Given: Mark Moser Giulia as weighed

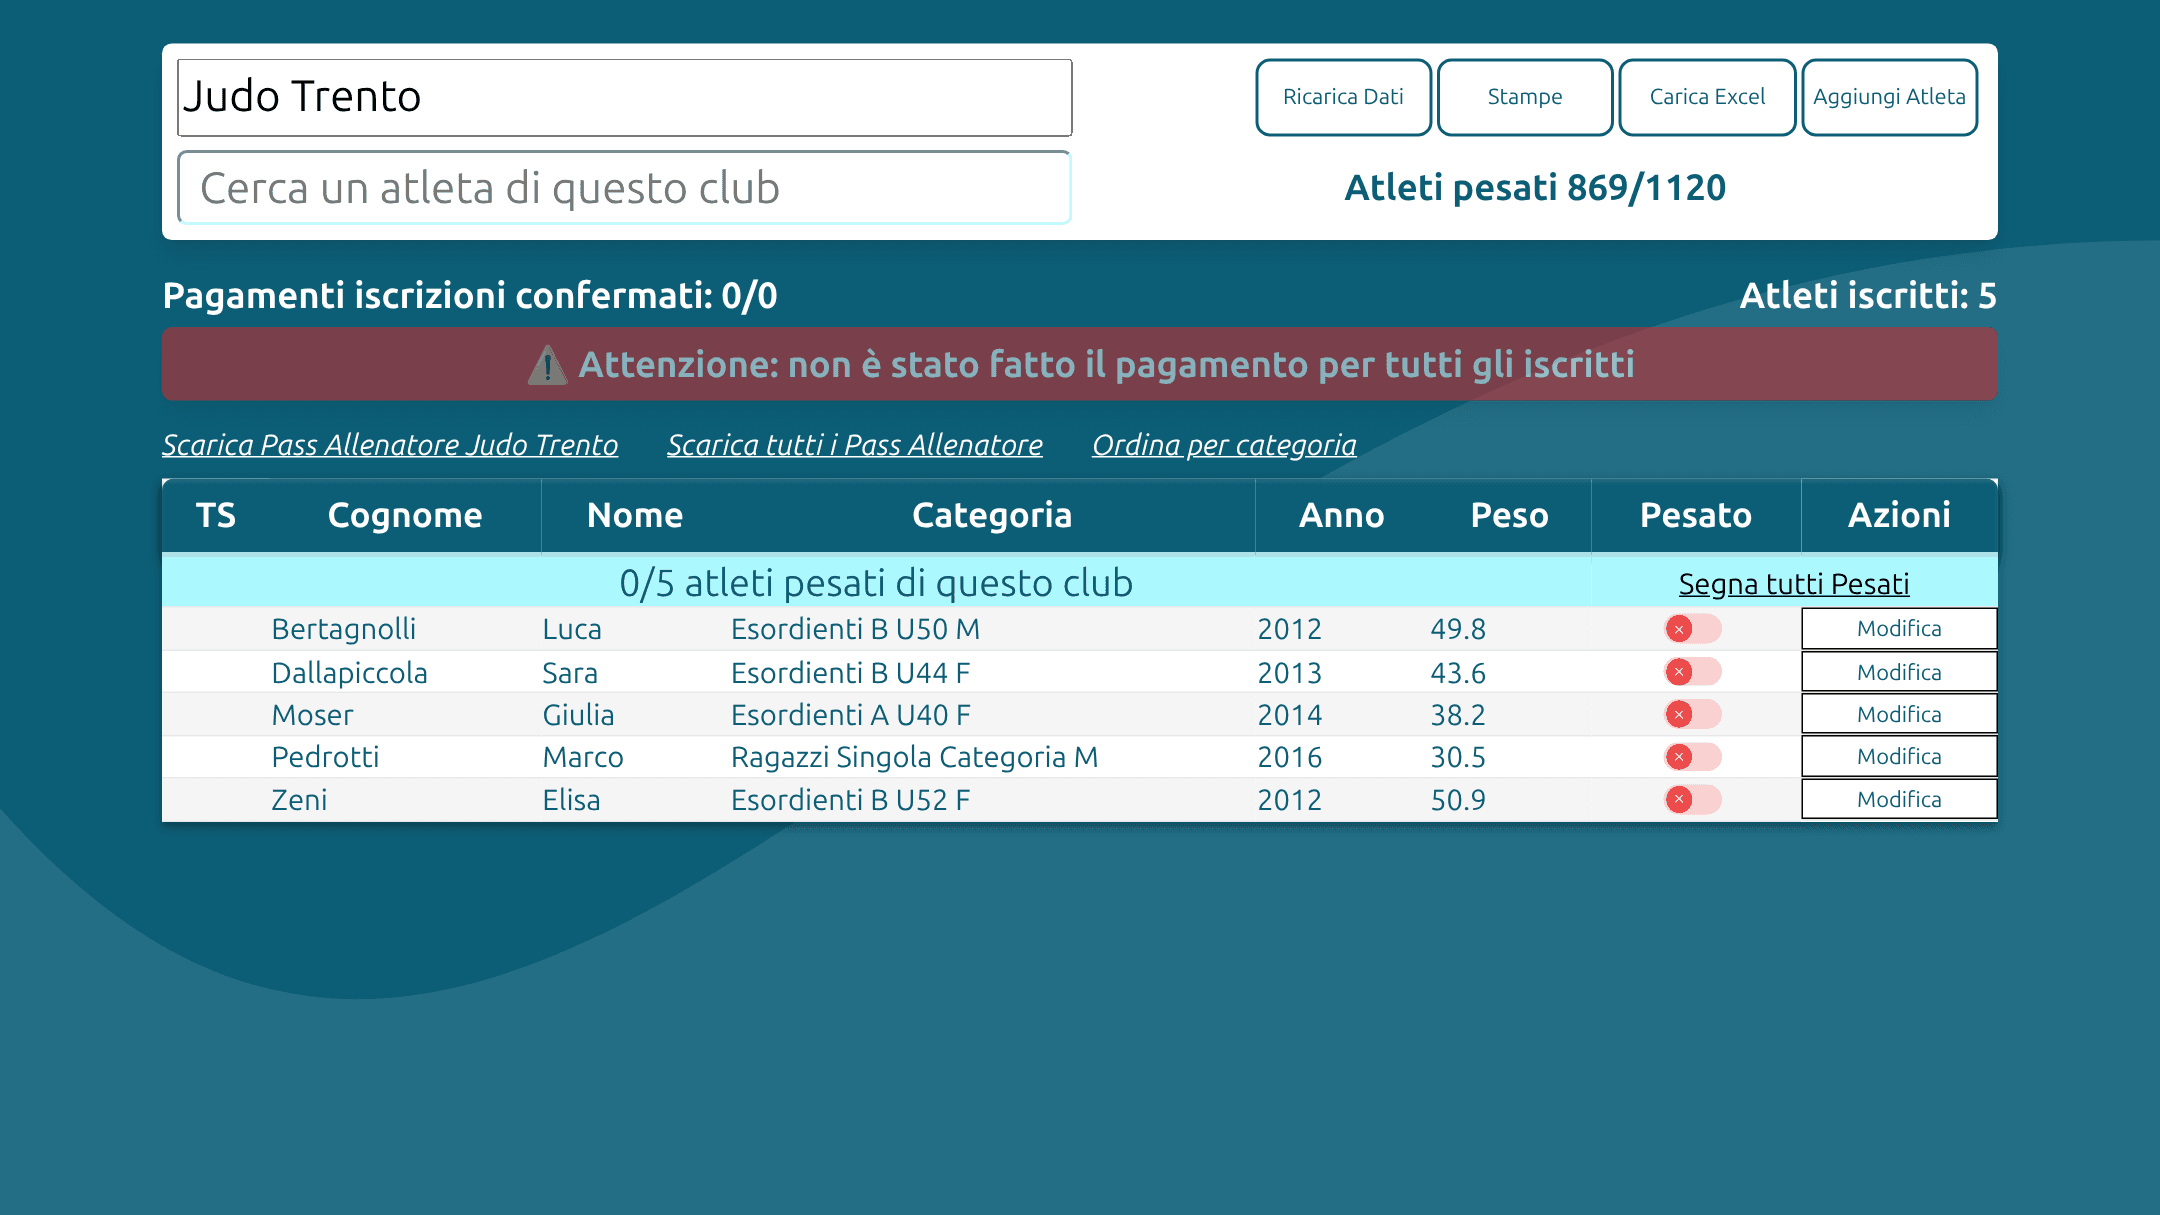Looking at the screenshot, I should 1692,714.
